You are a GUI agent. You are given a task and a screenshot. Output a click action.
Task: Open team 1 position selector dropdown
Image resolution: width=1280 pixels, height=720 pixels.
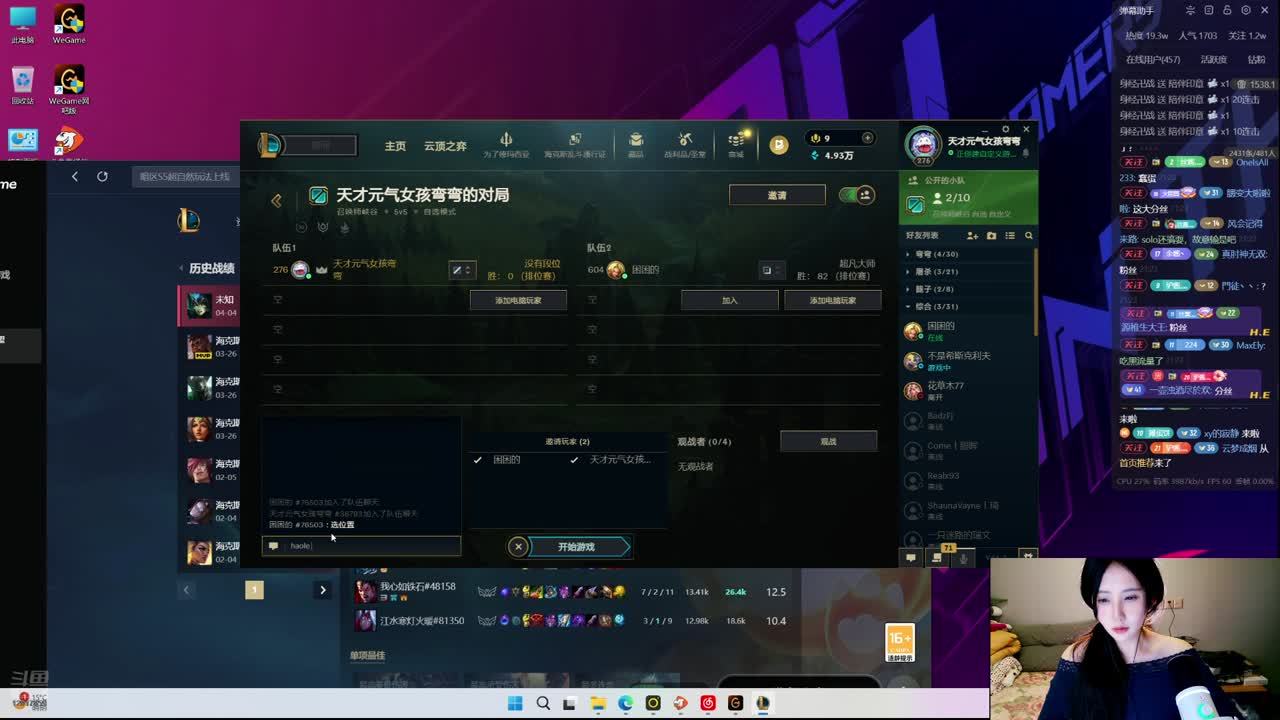point(462,270)
